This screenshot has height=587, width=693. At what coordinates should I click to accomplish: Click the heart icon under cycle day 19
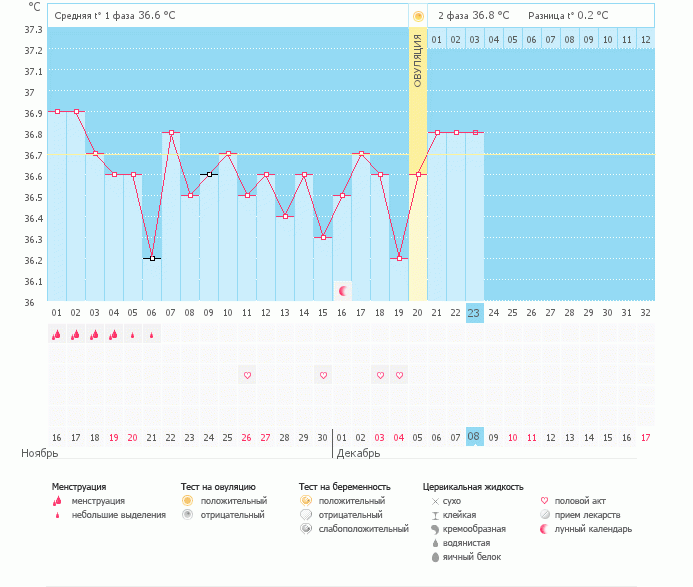[399, 375]
